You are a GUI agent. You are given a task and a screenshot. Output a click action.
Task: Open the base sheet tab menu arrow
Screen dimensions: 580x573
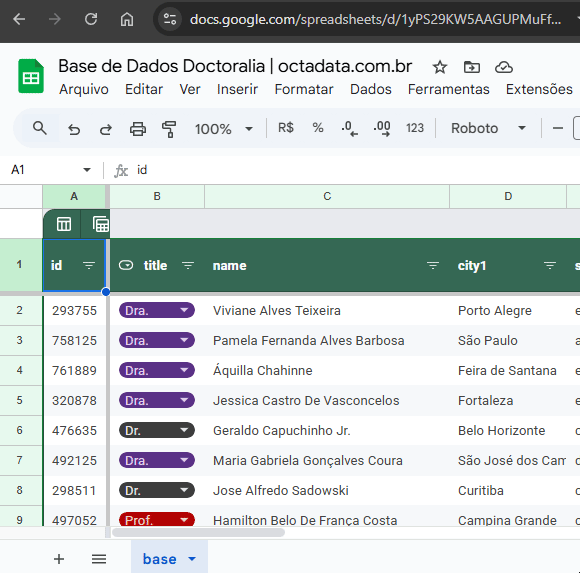coord(192,559)
